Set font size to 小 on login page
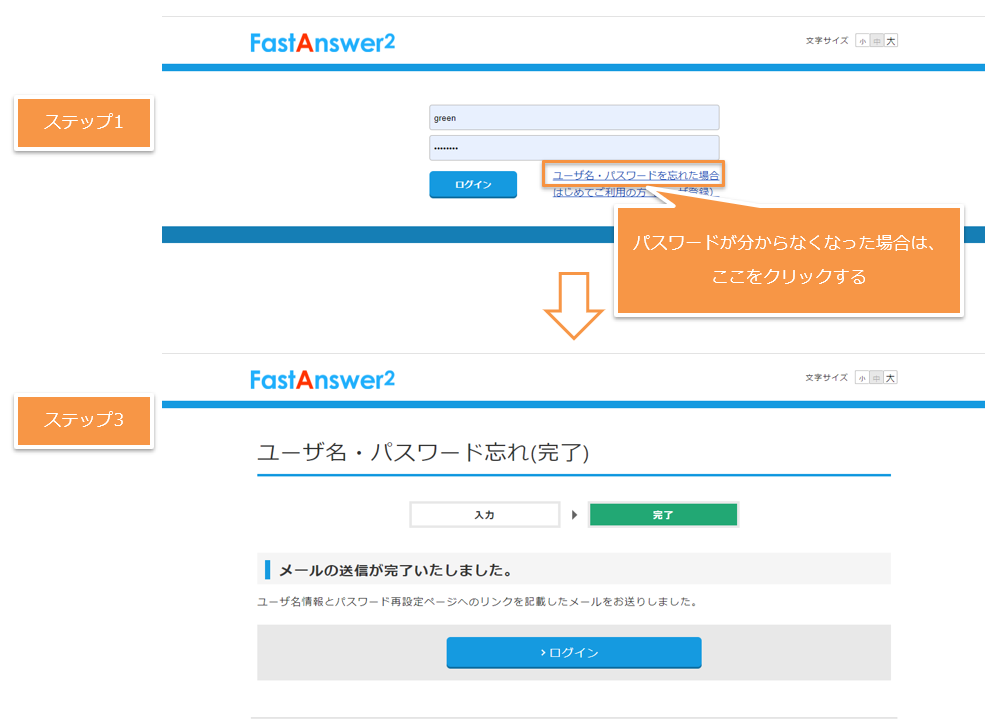 pyautogui.click(x=862, y=41)
